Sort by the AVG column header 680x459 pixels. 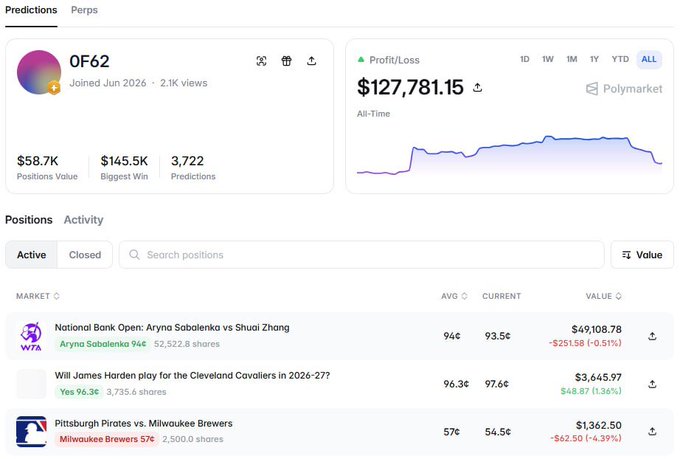coord(454,296)
